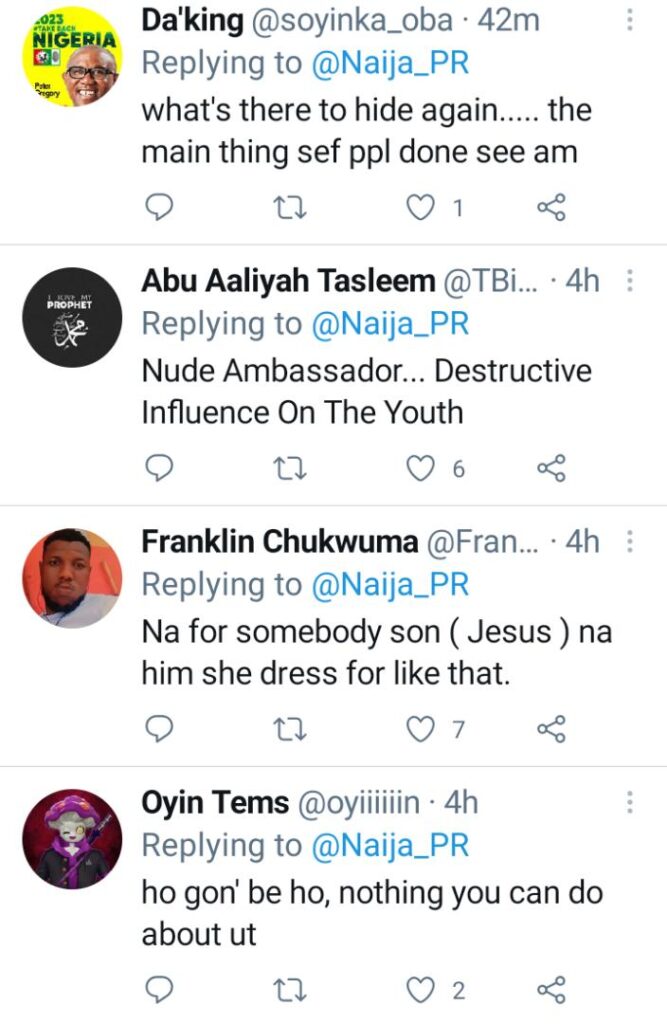
Task: View Oyin Tems' avatar
Action: pos(72,838)
